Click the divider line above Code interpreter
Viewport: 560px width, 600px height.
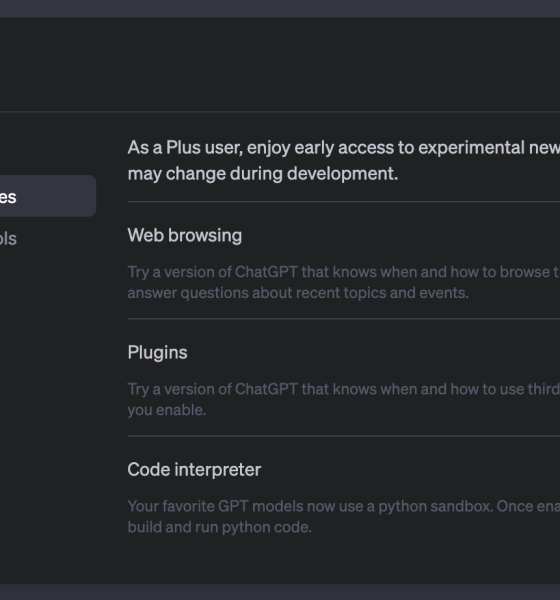[343, 435]
